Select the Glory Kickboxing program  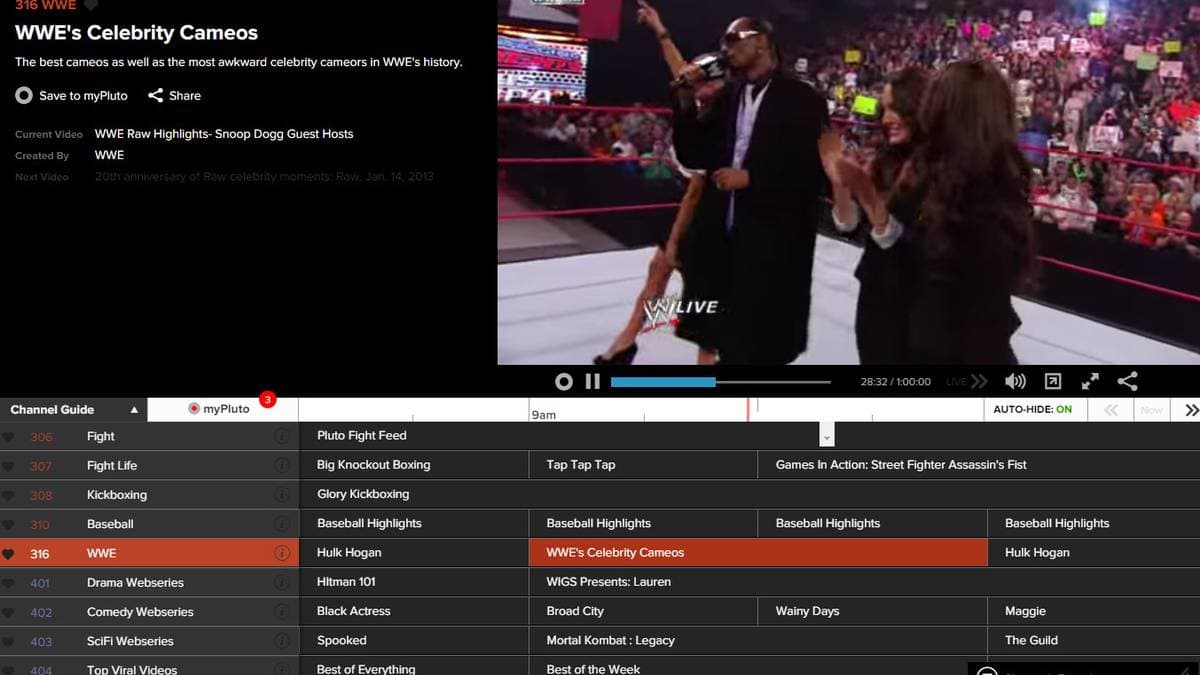749,494
